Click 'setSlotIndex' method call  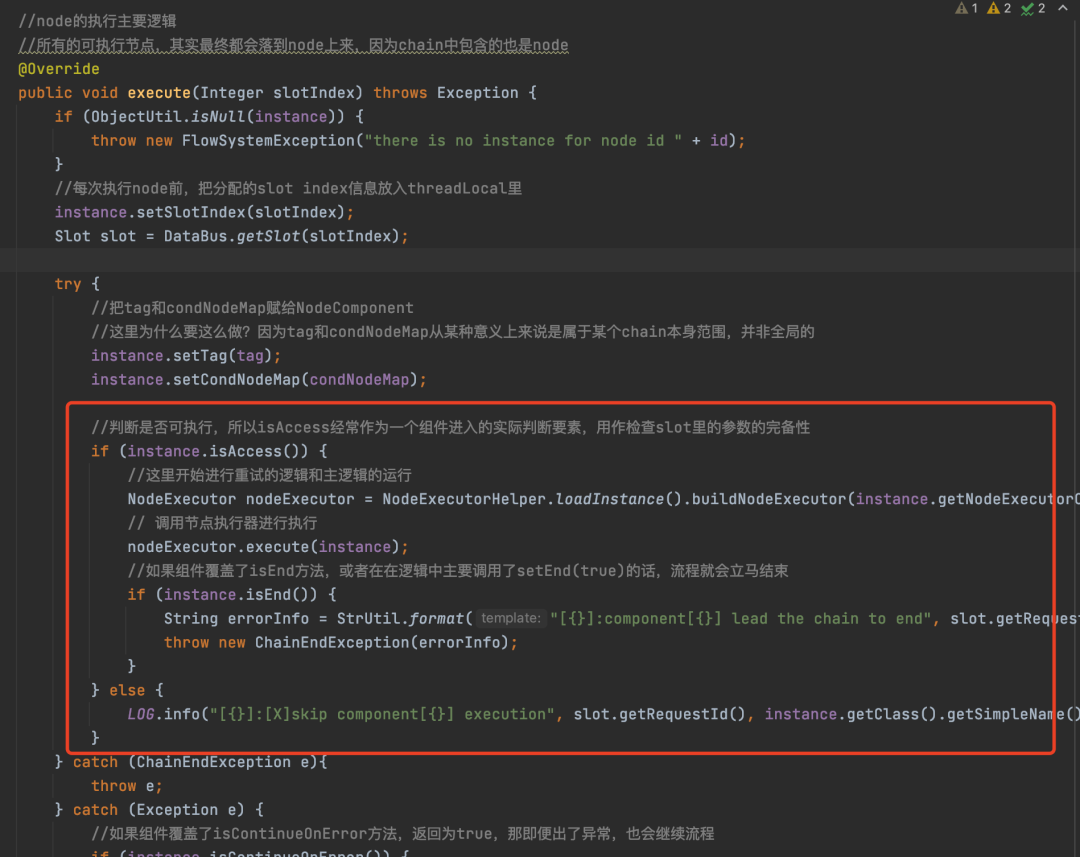click(x=191, y=212)
